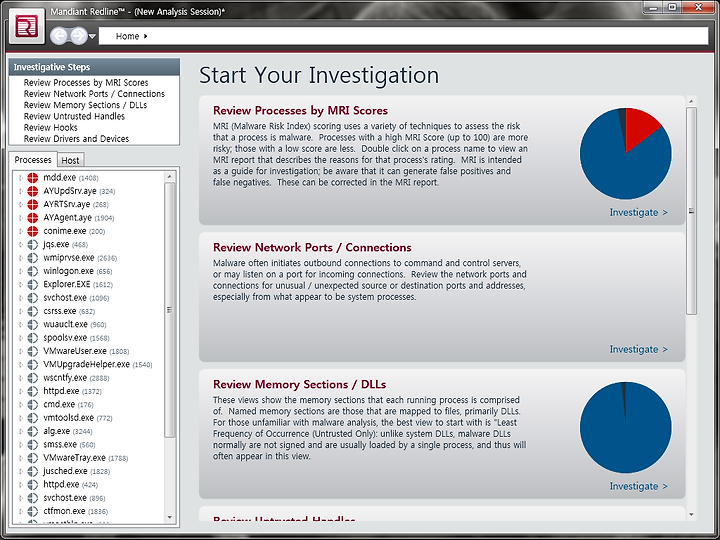Click the gray process icon next to alg.exe

tap(33, 431)
